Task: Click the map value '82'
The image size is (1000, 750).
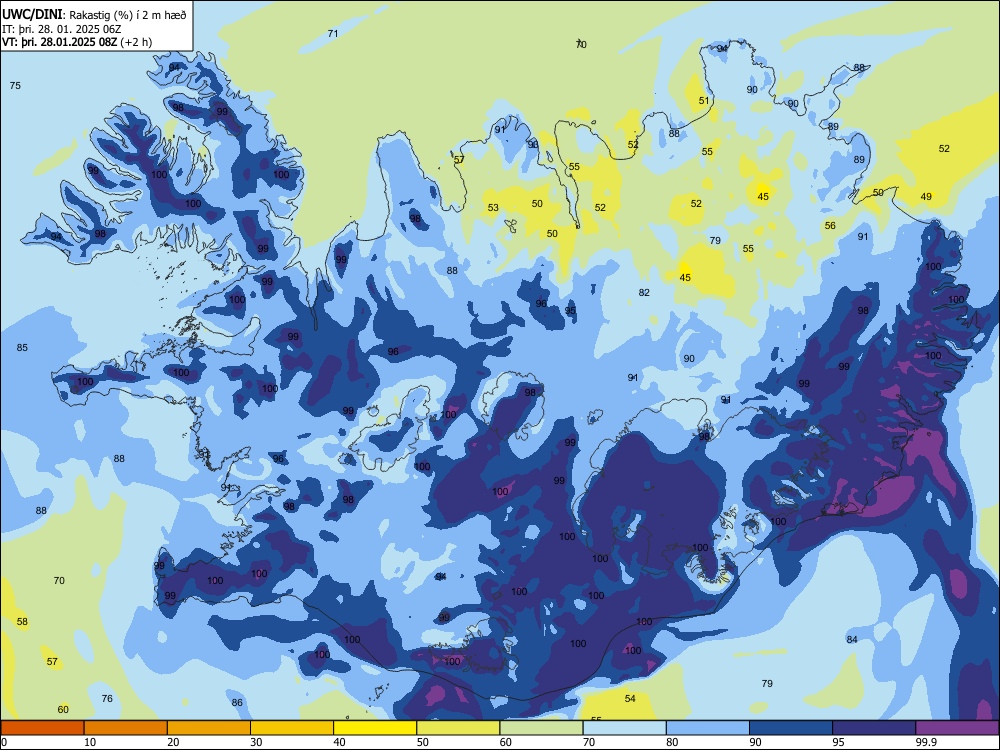Action: pyautogui.click(x=644, y=292)
